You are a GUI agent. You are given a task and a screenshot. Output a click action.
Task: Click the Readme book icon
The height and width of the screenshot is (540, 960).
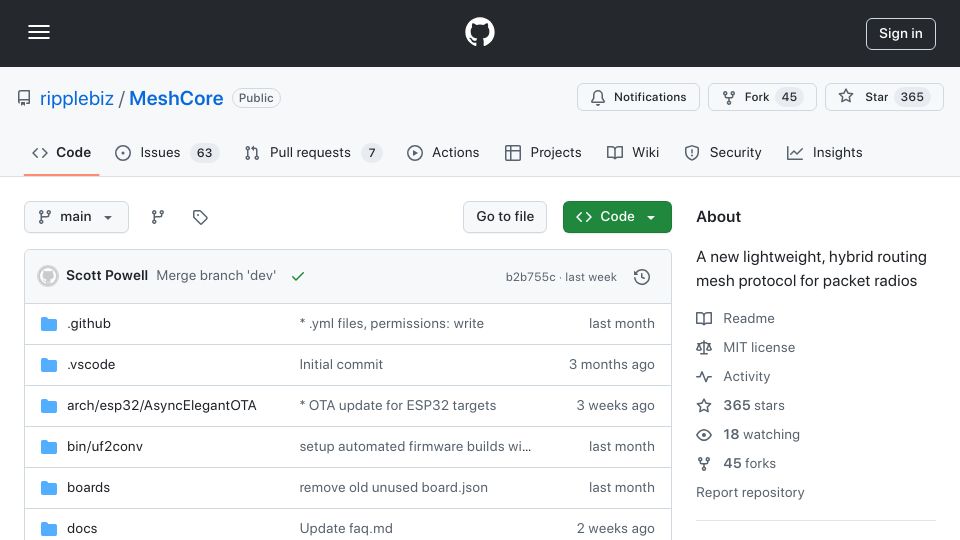coord(704,318)
